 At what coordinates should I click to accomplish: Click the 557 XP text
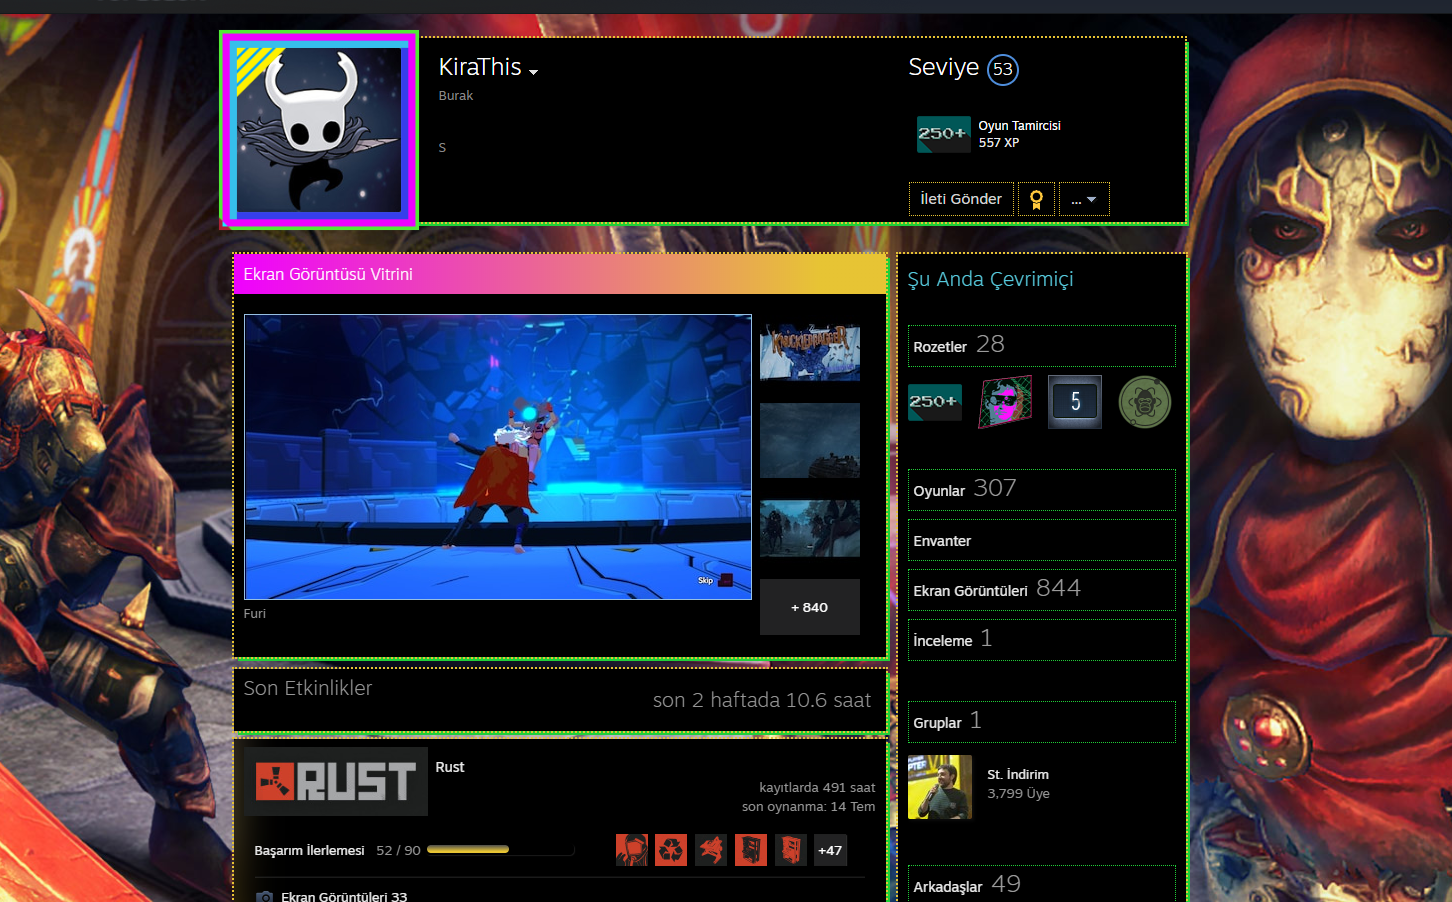coord(999,143)
